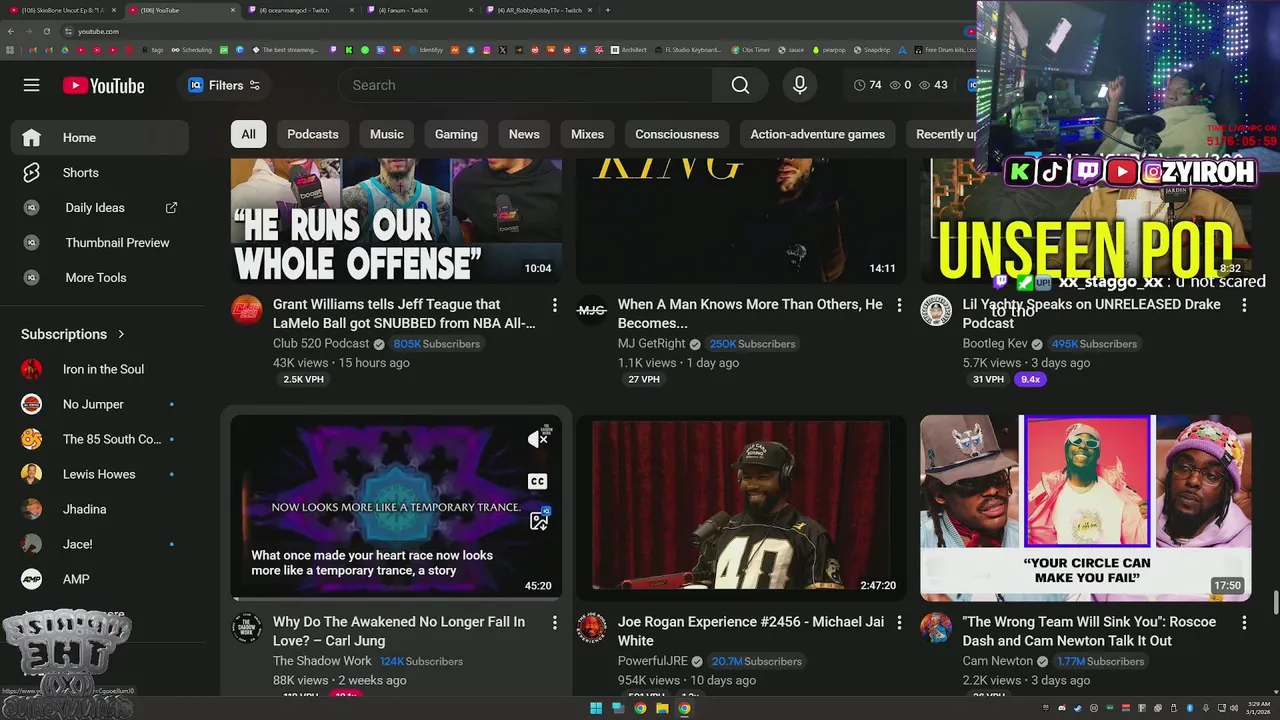Viewport: 1280px width, 720px height.
Task: Select the Gaming filter chip
Action: point(456,134)
